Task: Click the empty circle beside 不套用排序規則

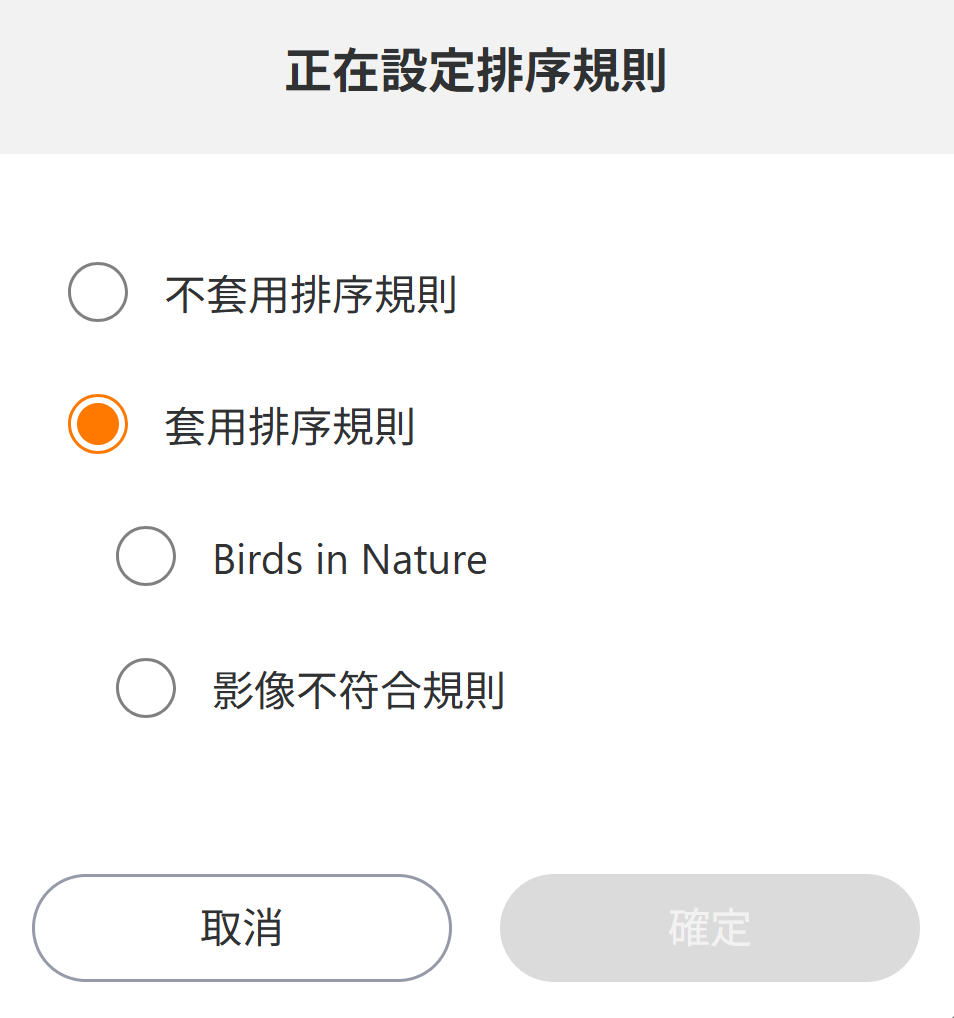Action: pos(98,292)
